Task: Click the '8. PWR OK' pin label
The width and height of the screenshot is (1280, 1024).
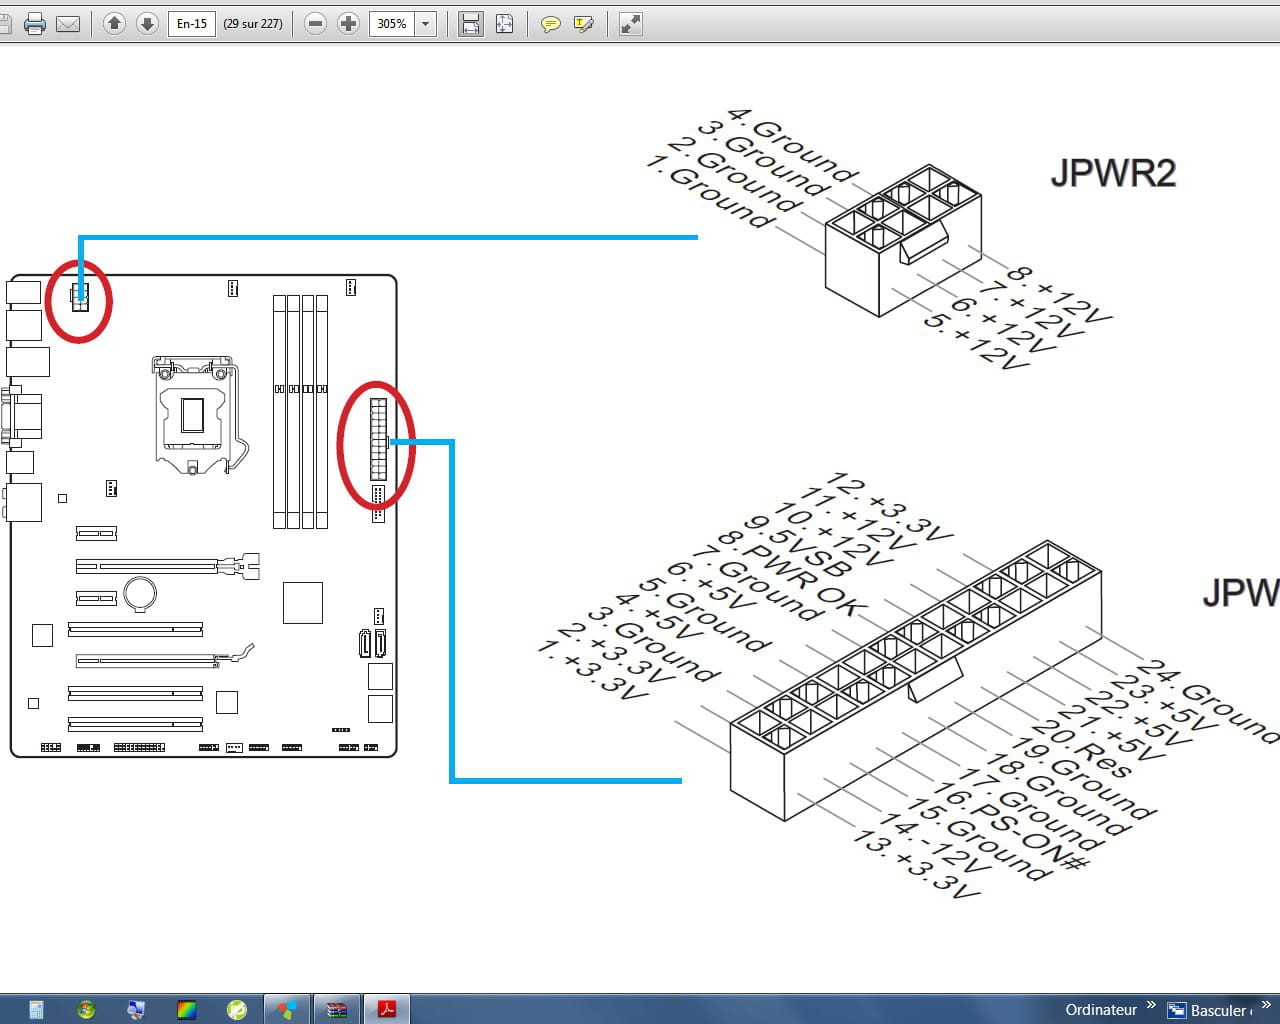Action: coord(791,573)
